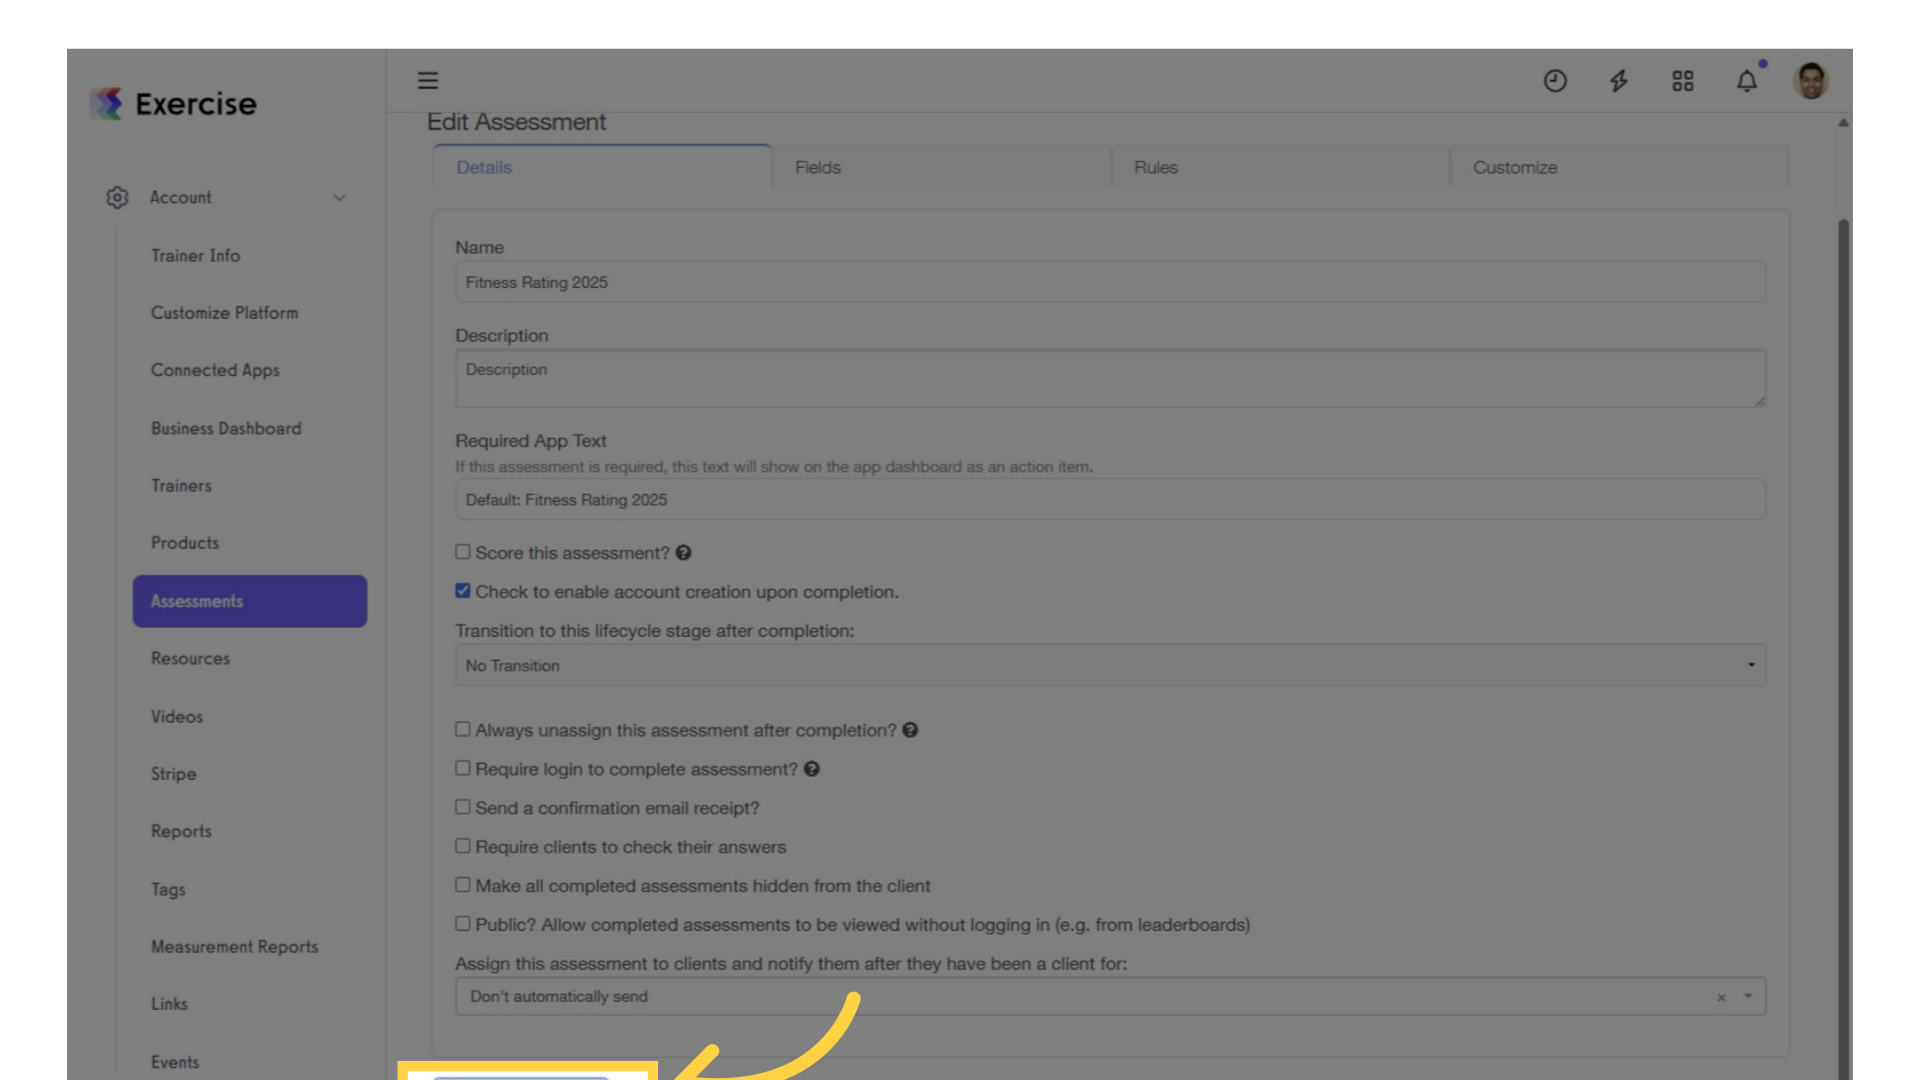Click the Description text area
This screenshot has width=1920, height=1080.
click(1110, 378)
